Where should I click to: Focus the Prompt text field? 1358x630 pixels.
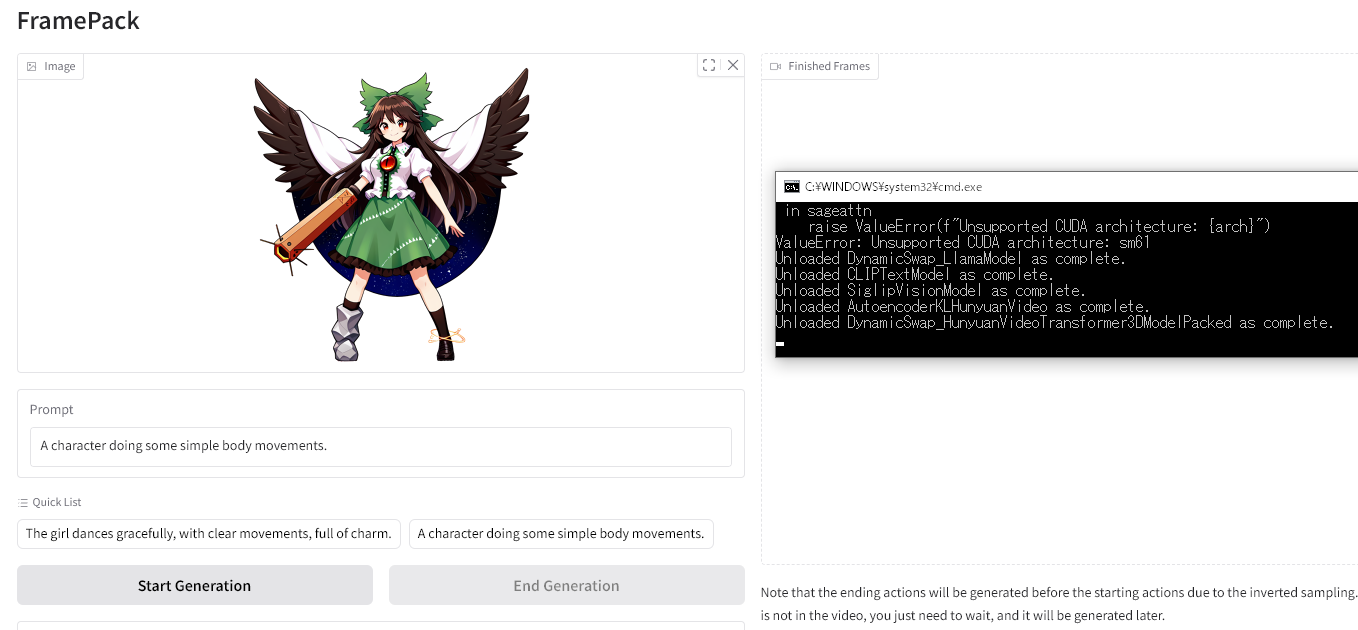[380, 446]
